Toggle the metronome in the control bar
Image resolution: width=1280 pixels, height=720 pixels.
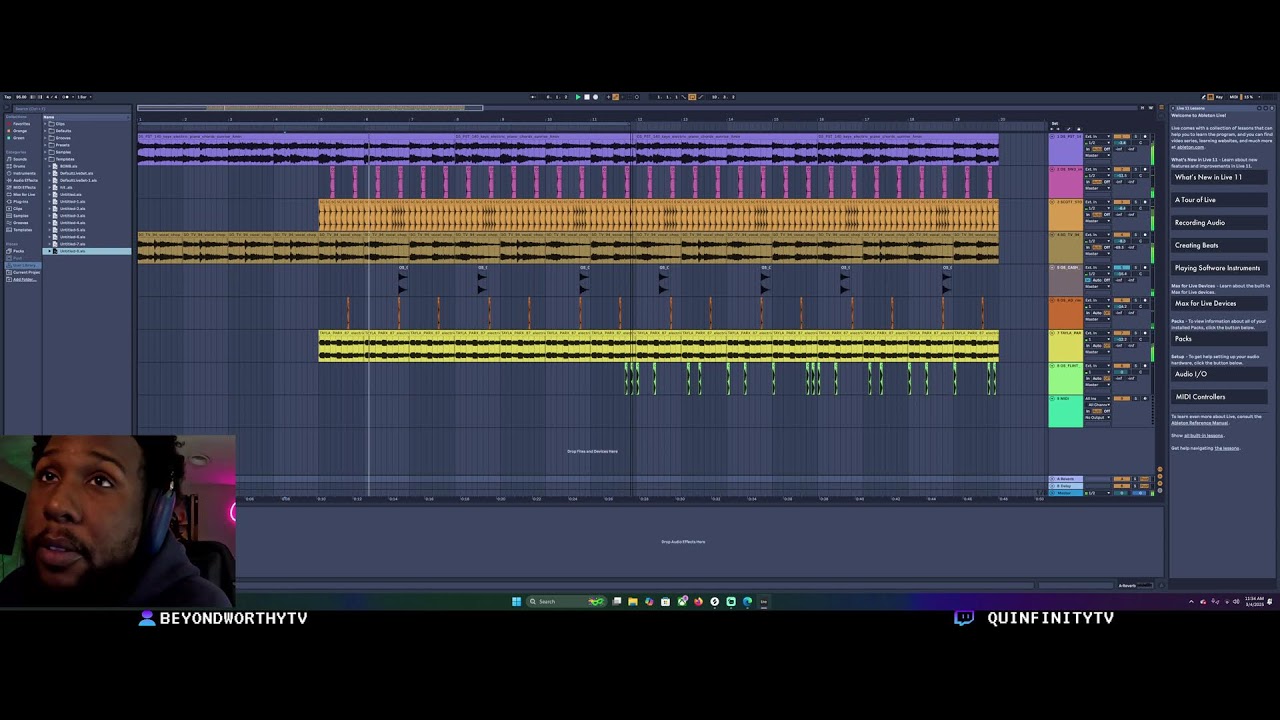66,97
